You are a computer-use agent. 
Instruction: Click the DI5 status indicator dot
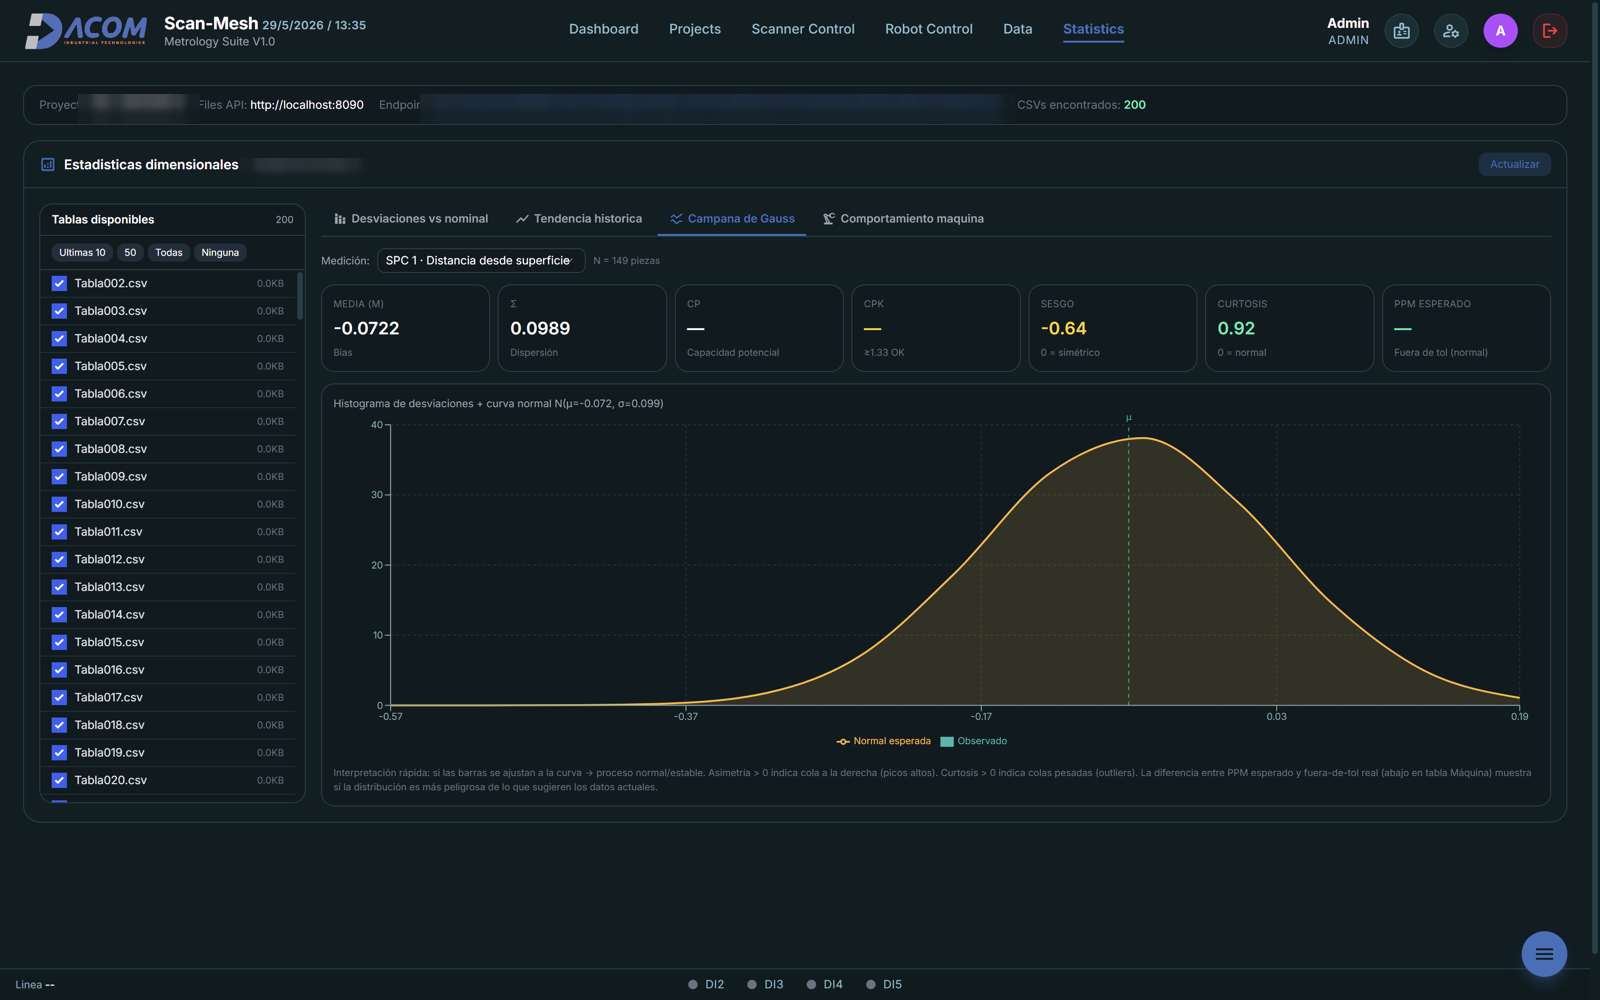click(x=871, y=985)
